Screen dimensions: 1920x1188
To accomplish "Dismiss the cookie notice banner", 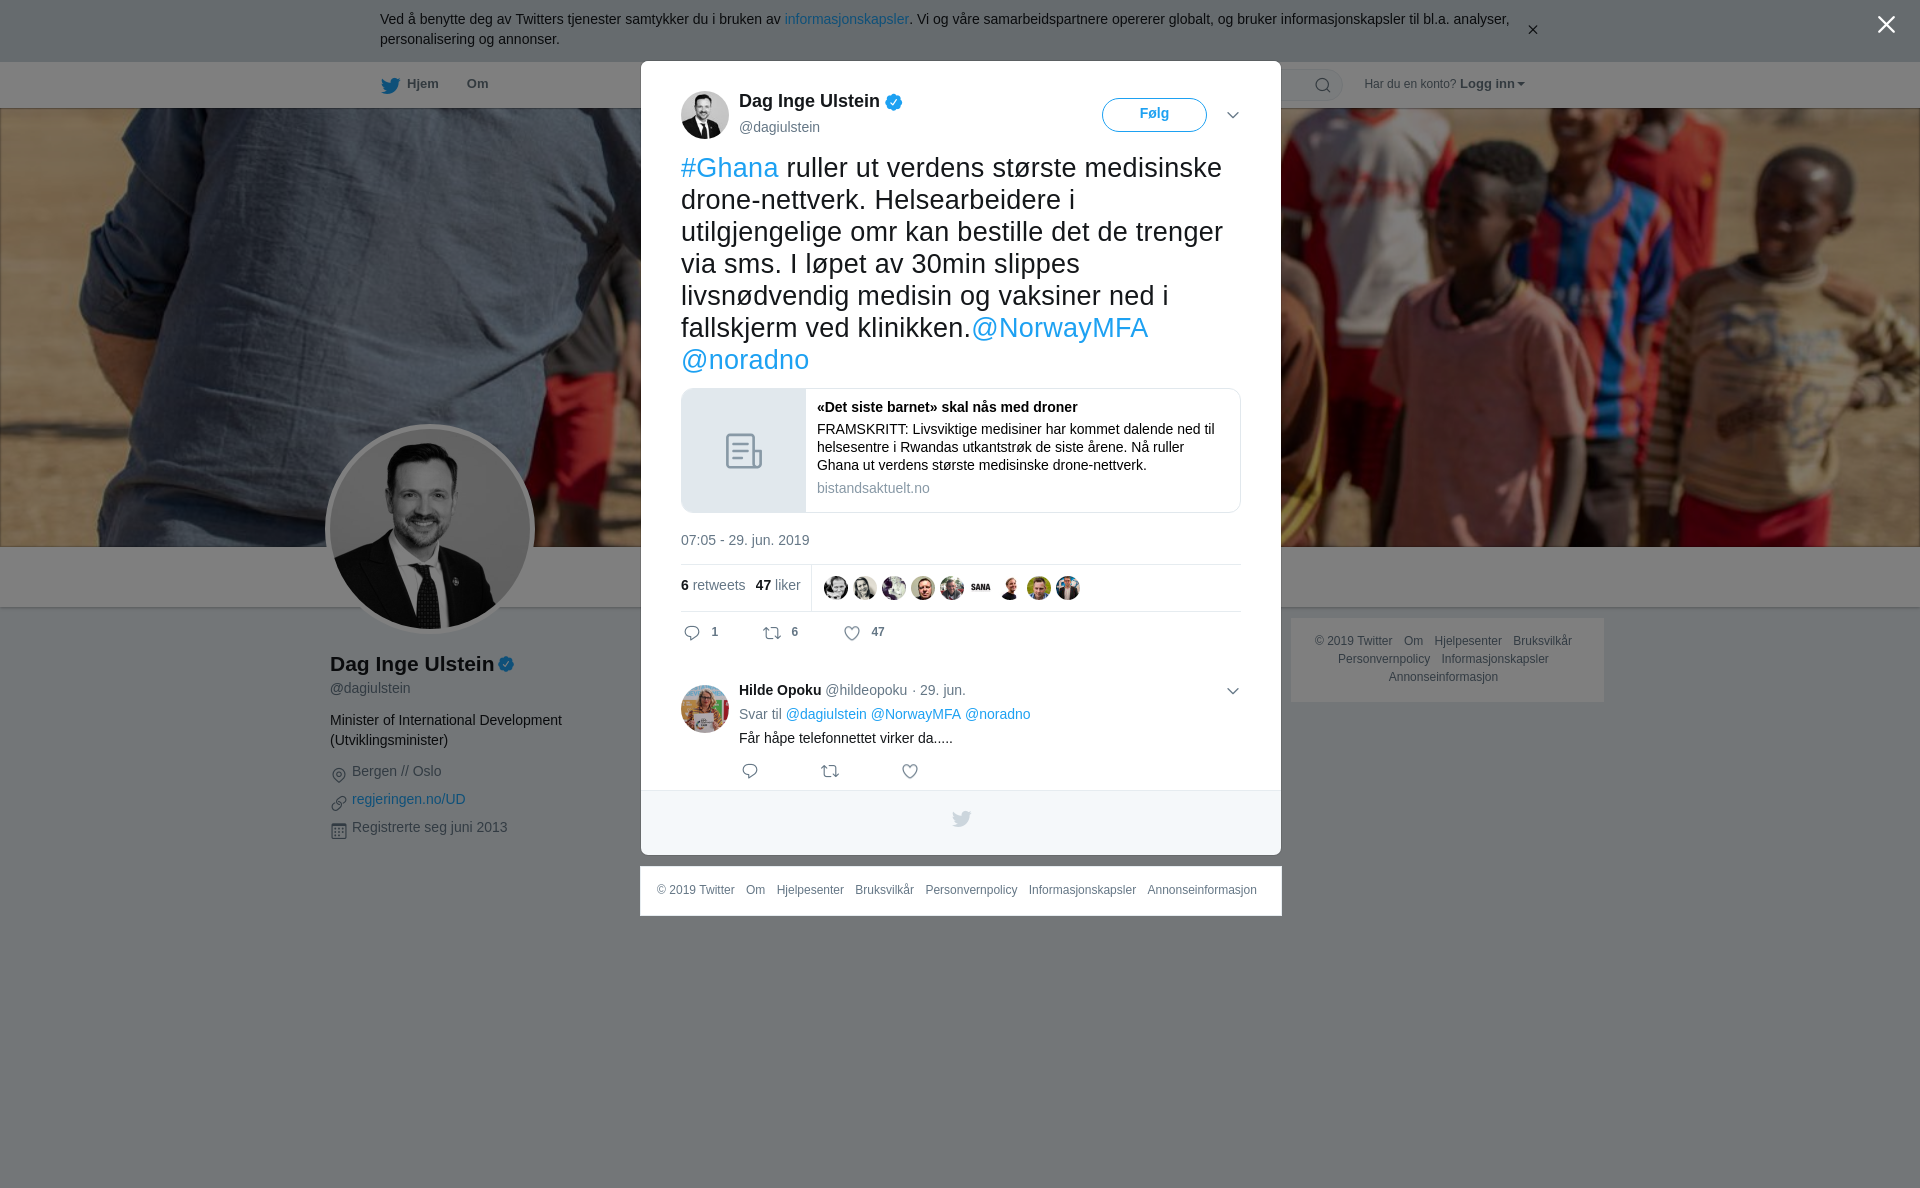I will 1532,30.
